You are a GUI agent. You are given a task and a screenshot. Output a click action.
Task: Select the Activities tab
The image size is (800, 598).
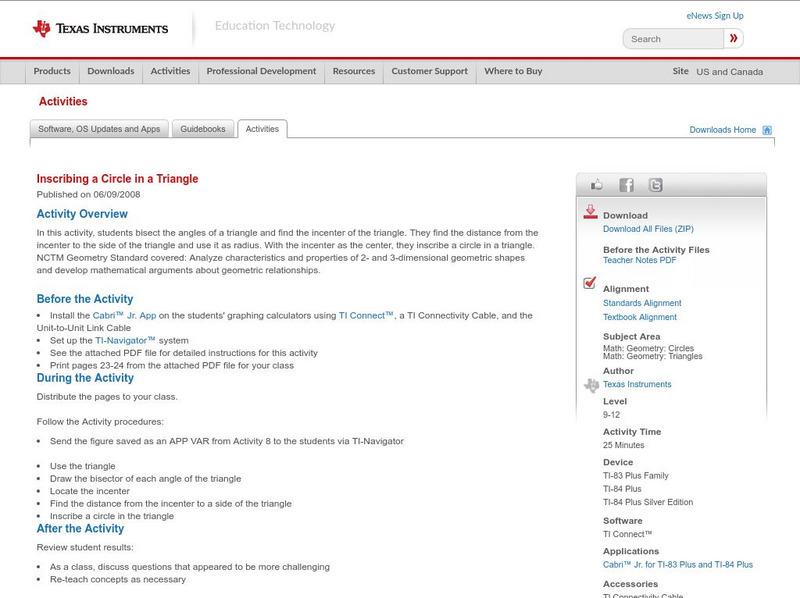[262, 129]
